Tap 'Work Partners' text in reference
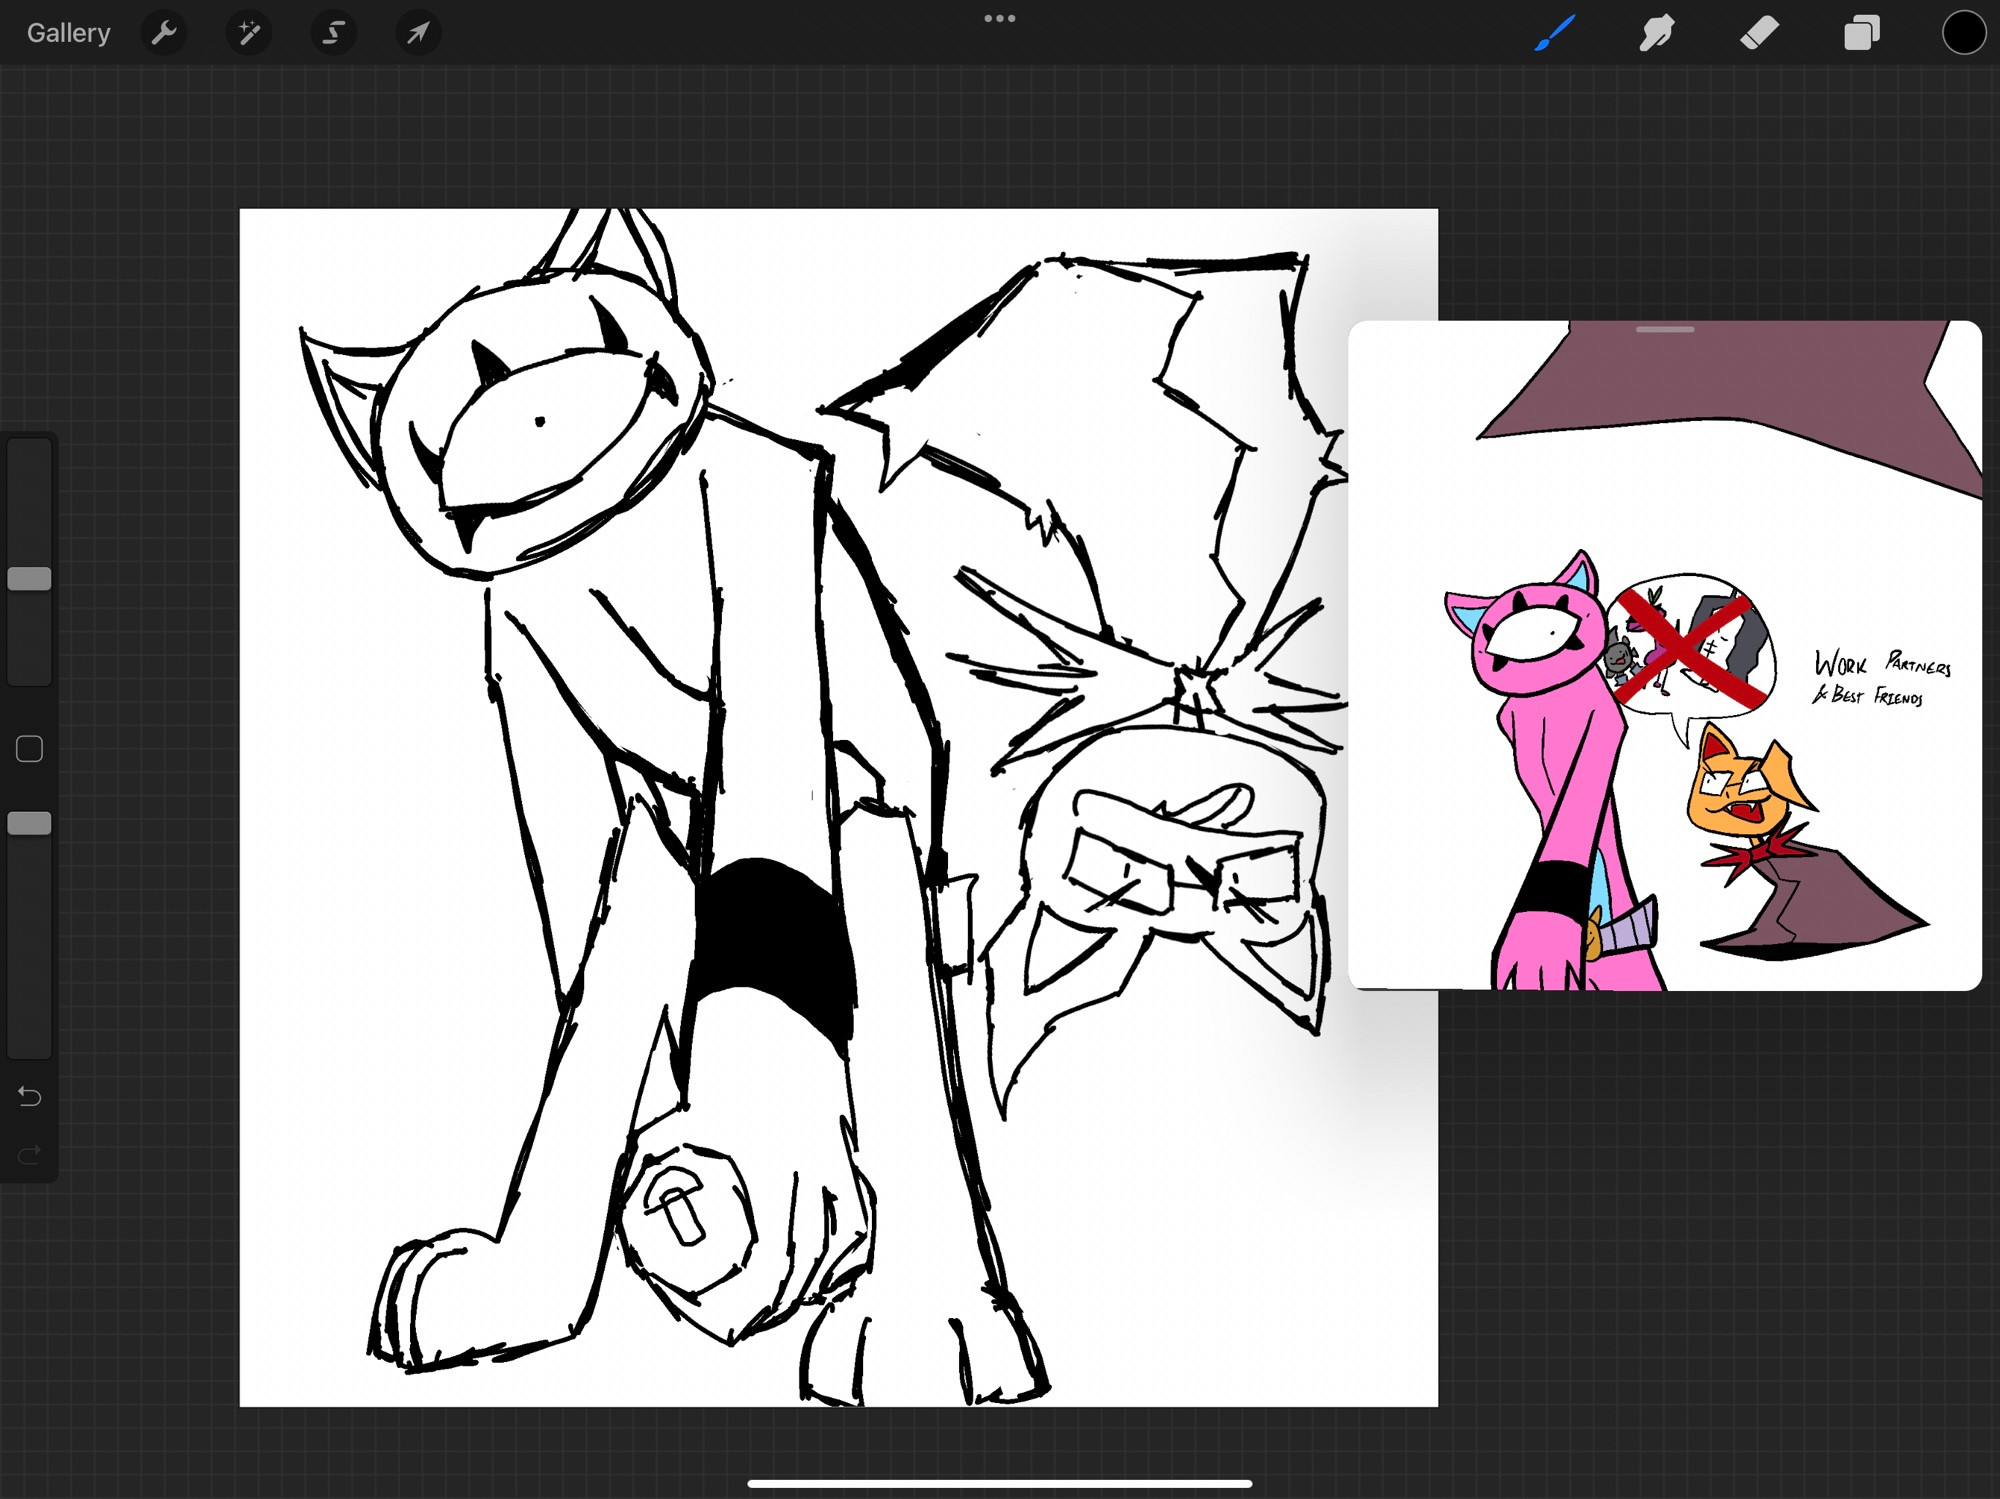The height and width of the screenshot is (1499, 2000). click(x=1882, y=664)
